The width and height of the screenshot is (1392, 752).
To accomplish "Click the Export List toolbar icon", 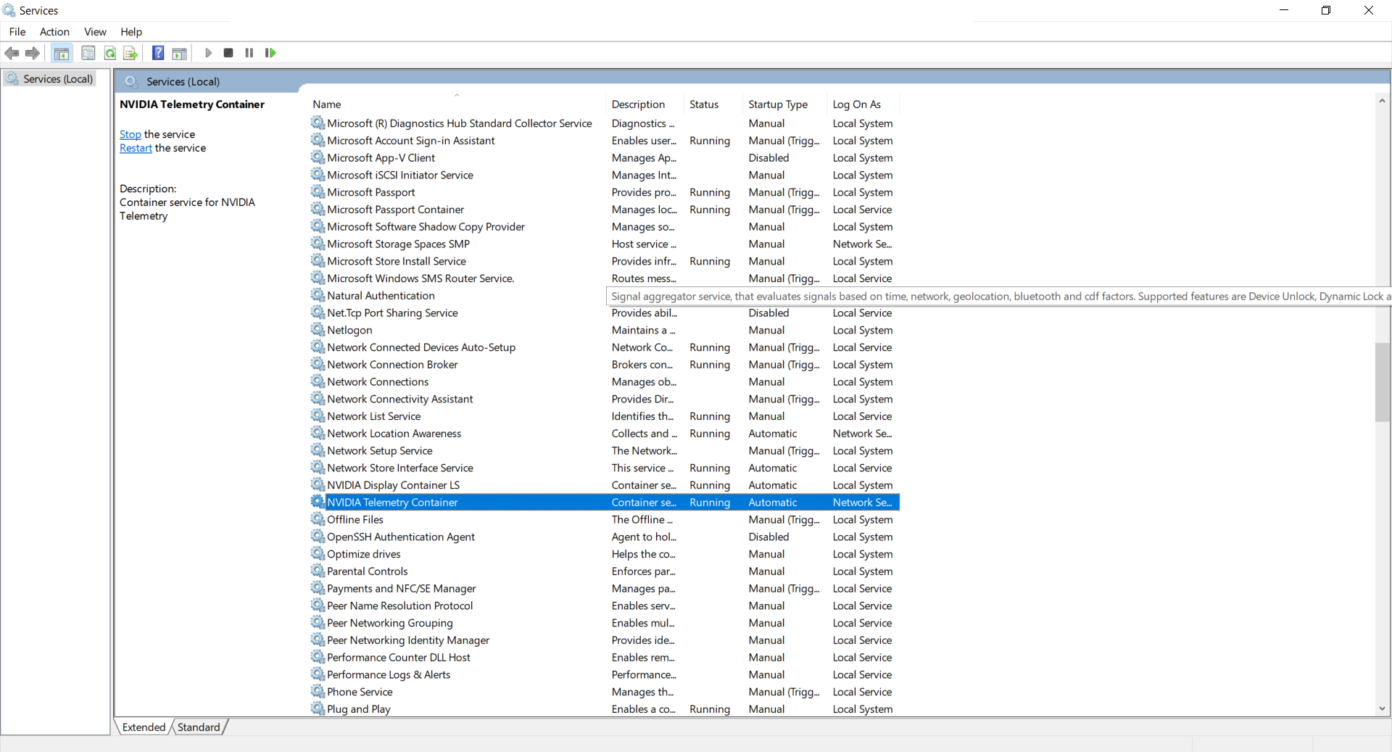I will click(x=130, y=53).
